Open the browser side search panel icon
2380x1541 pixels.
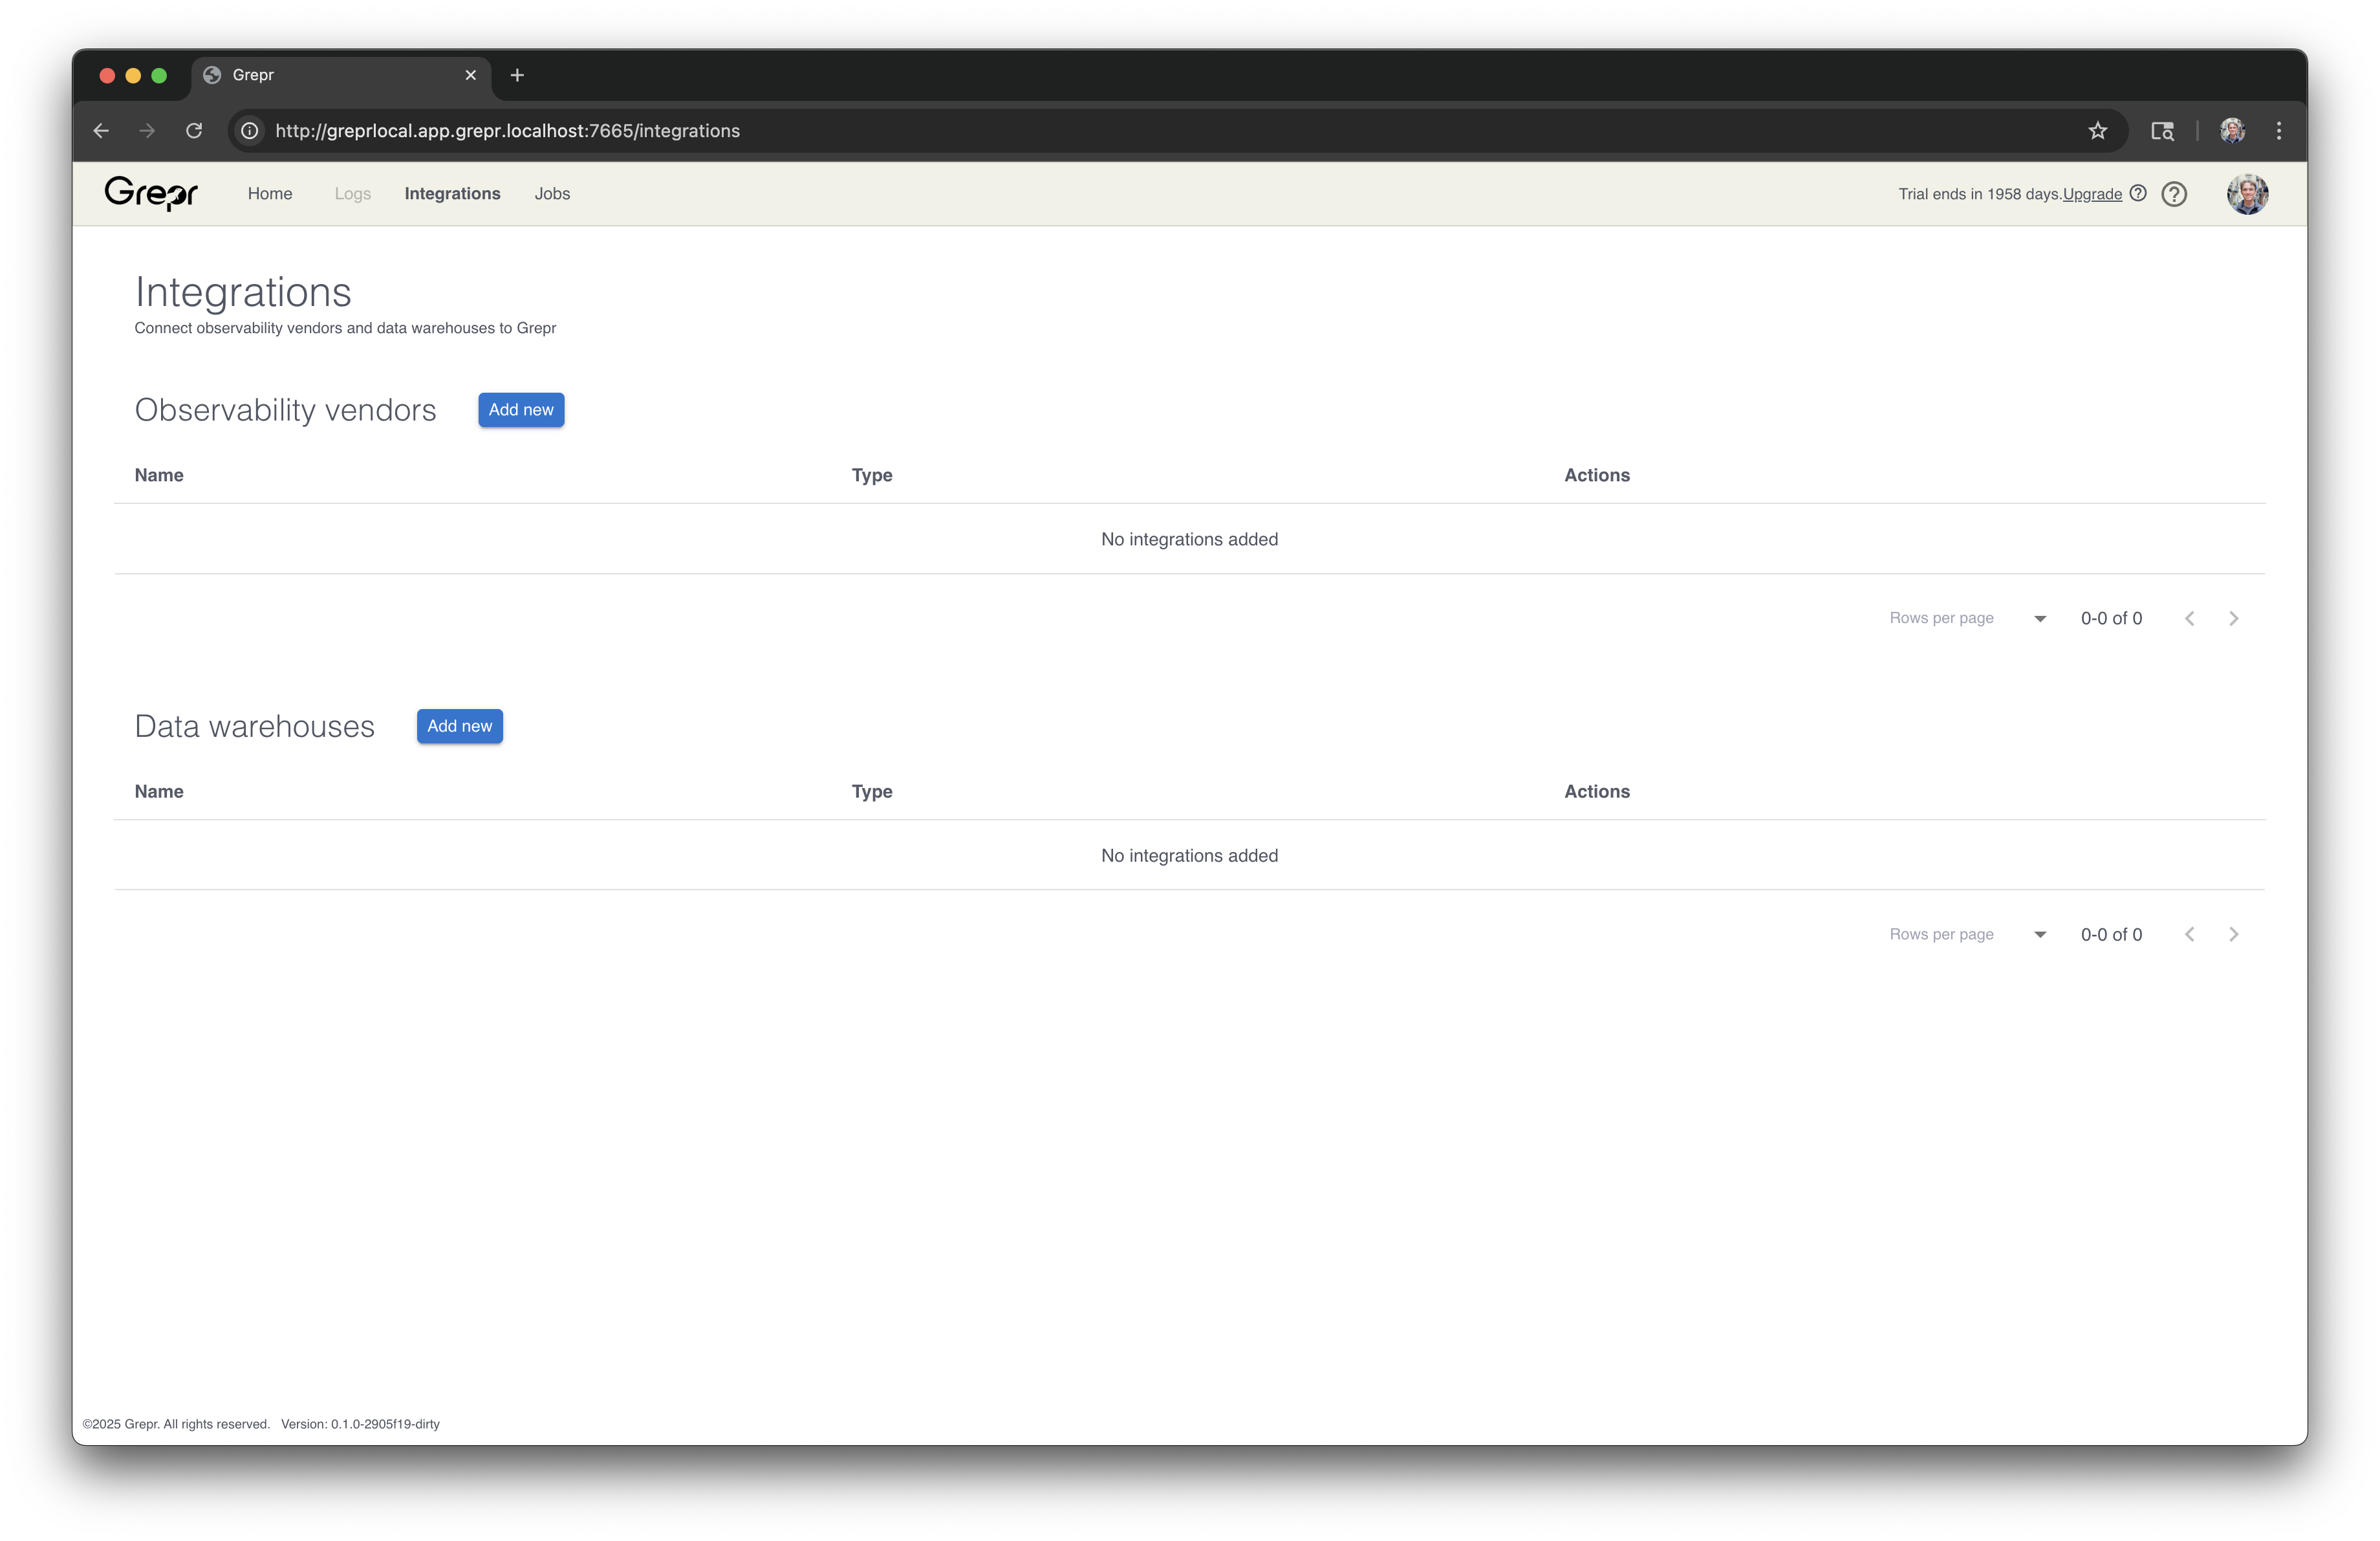[2162, 131]
